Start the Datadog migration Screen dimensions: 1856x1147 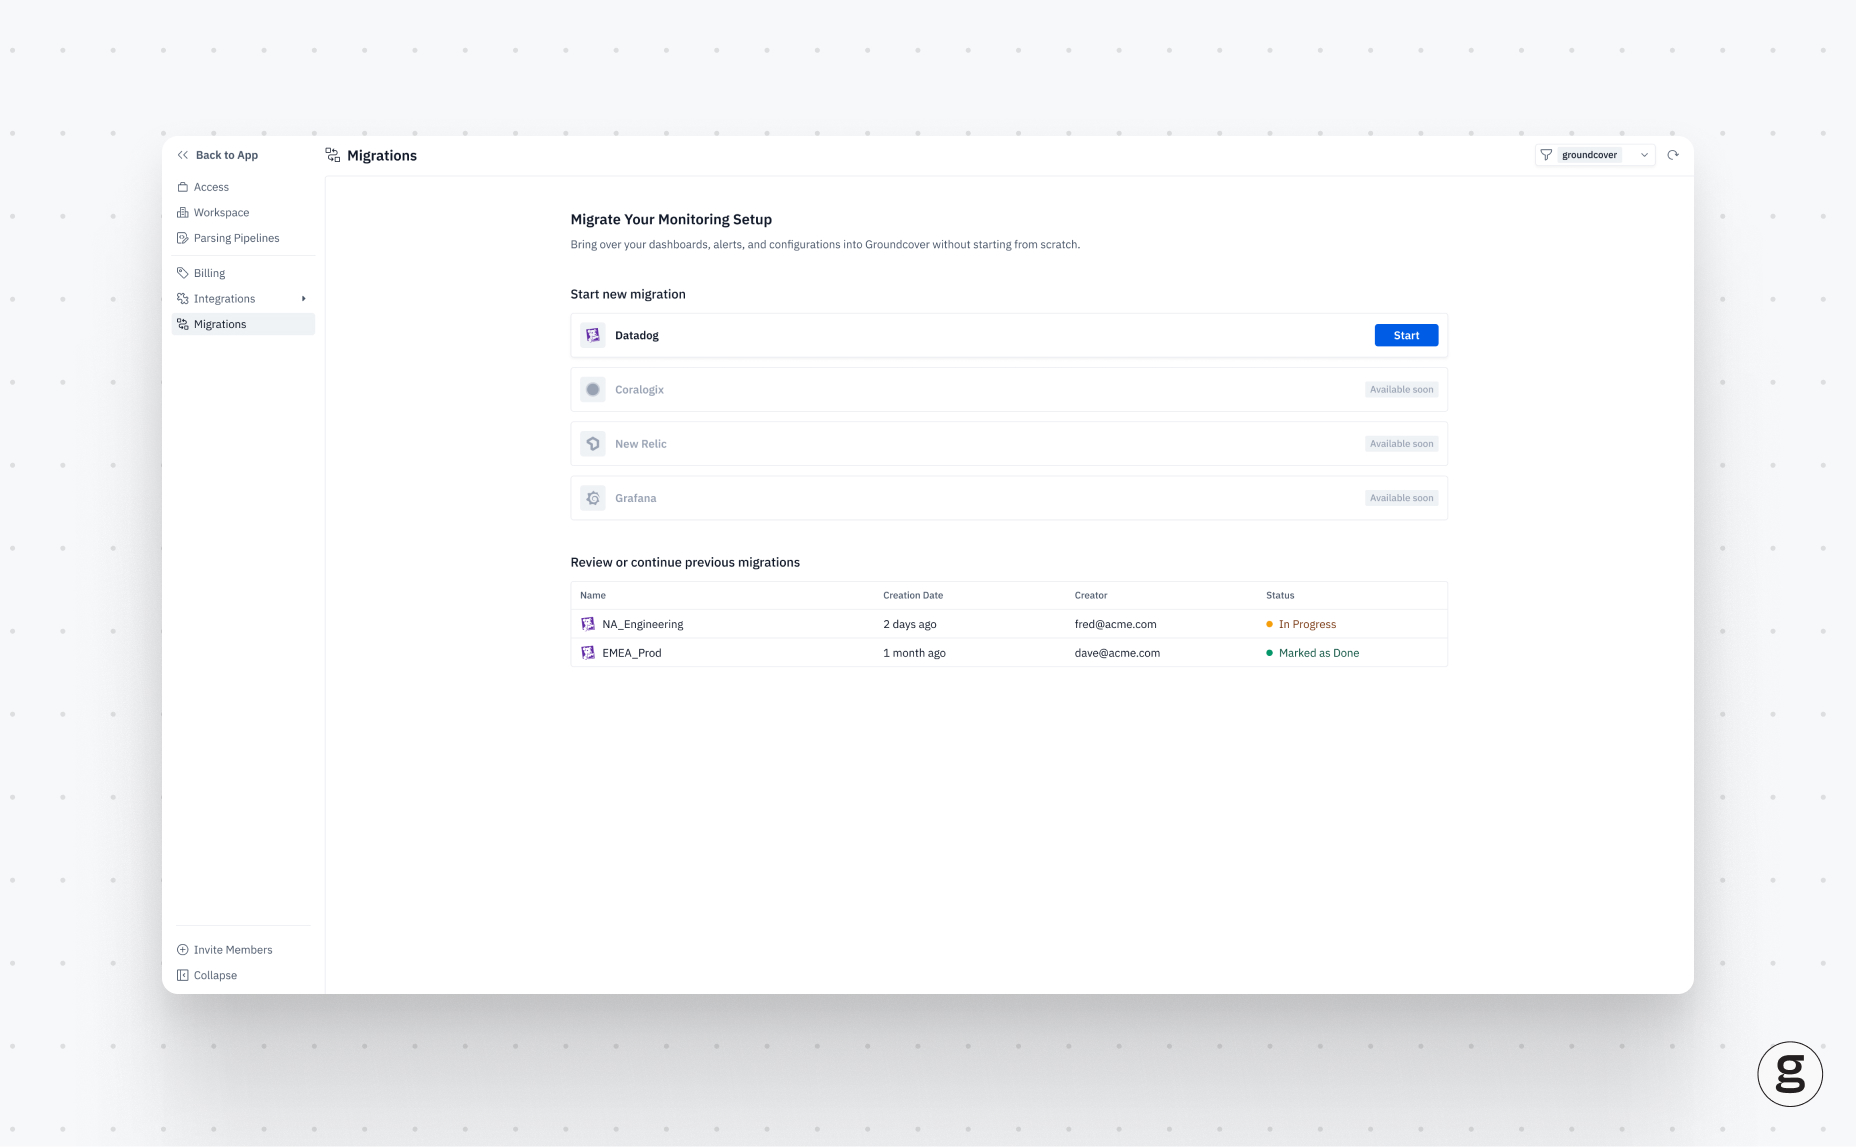[1406, 335]
